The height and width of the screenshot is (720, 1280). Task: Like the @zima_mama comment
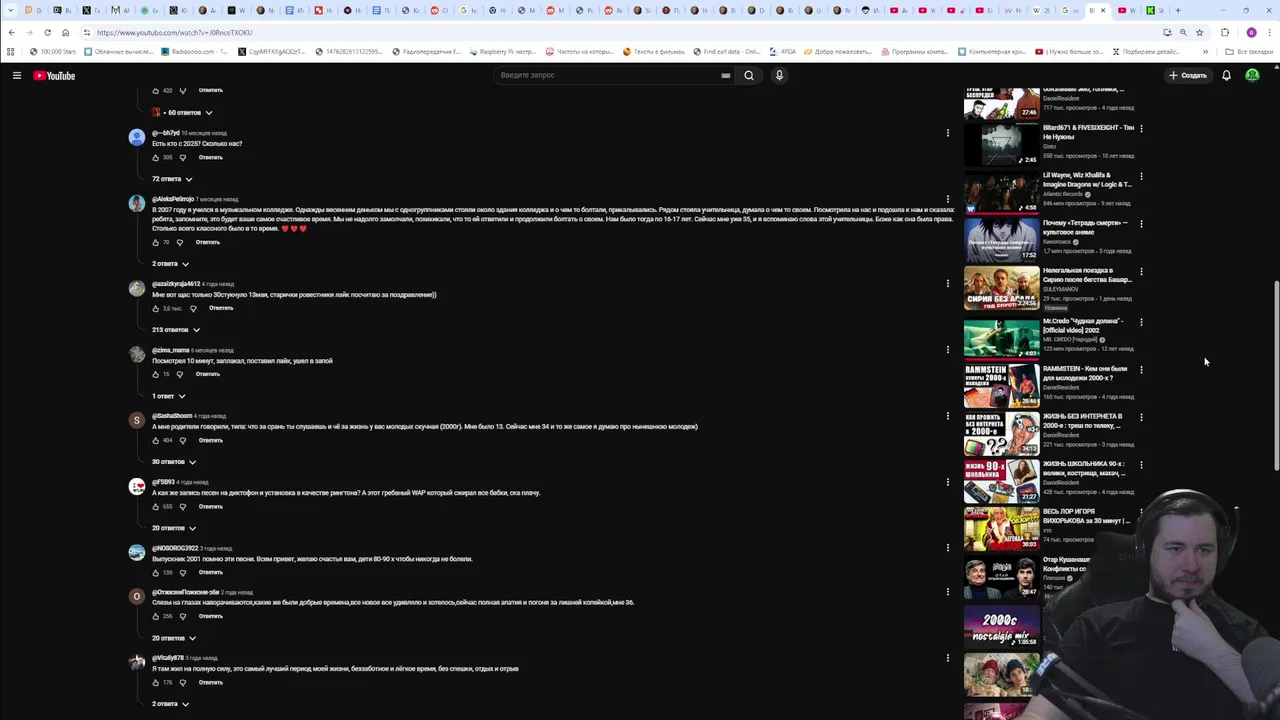(156, 374)
